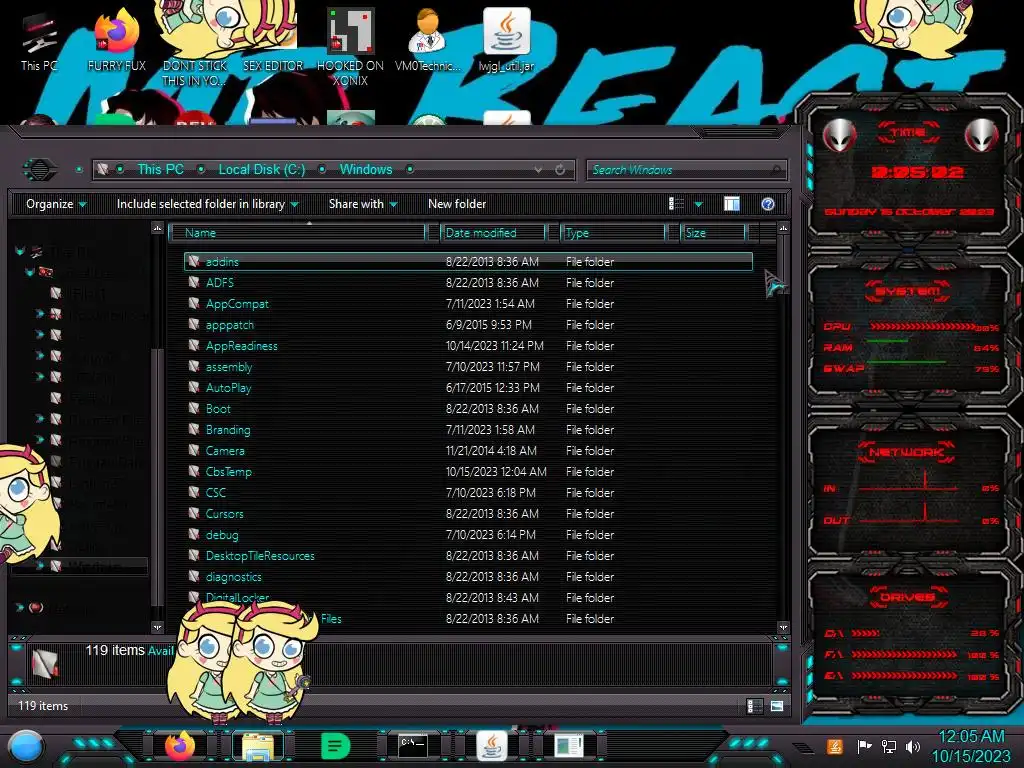Image resolution: width=1024 pixels, height=768 pixels.
Task: Collapse the top navigation tree node
Action: coord(20,251)
